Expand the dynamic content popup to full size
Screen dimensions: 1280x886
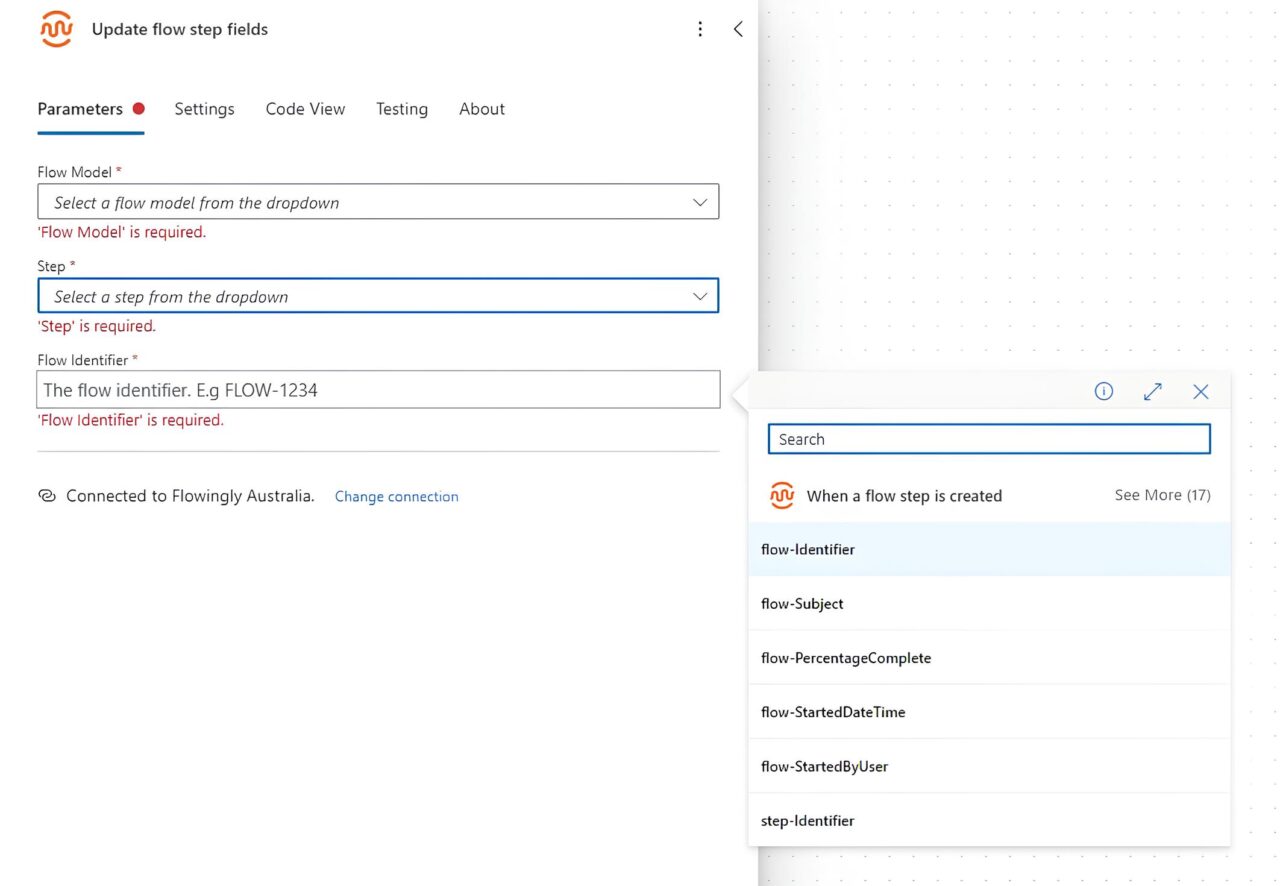[x=1152, y=392]
